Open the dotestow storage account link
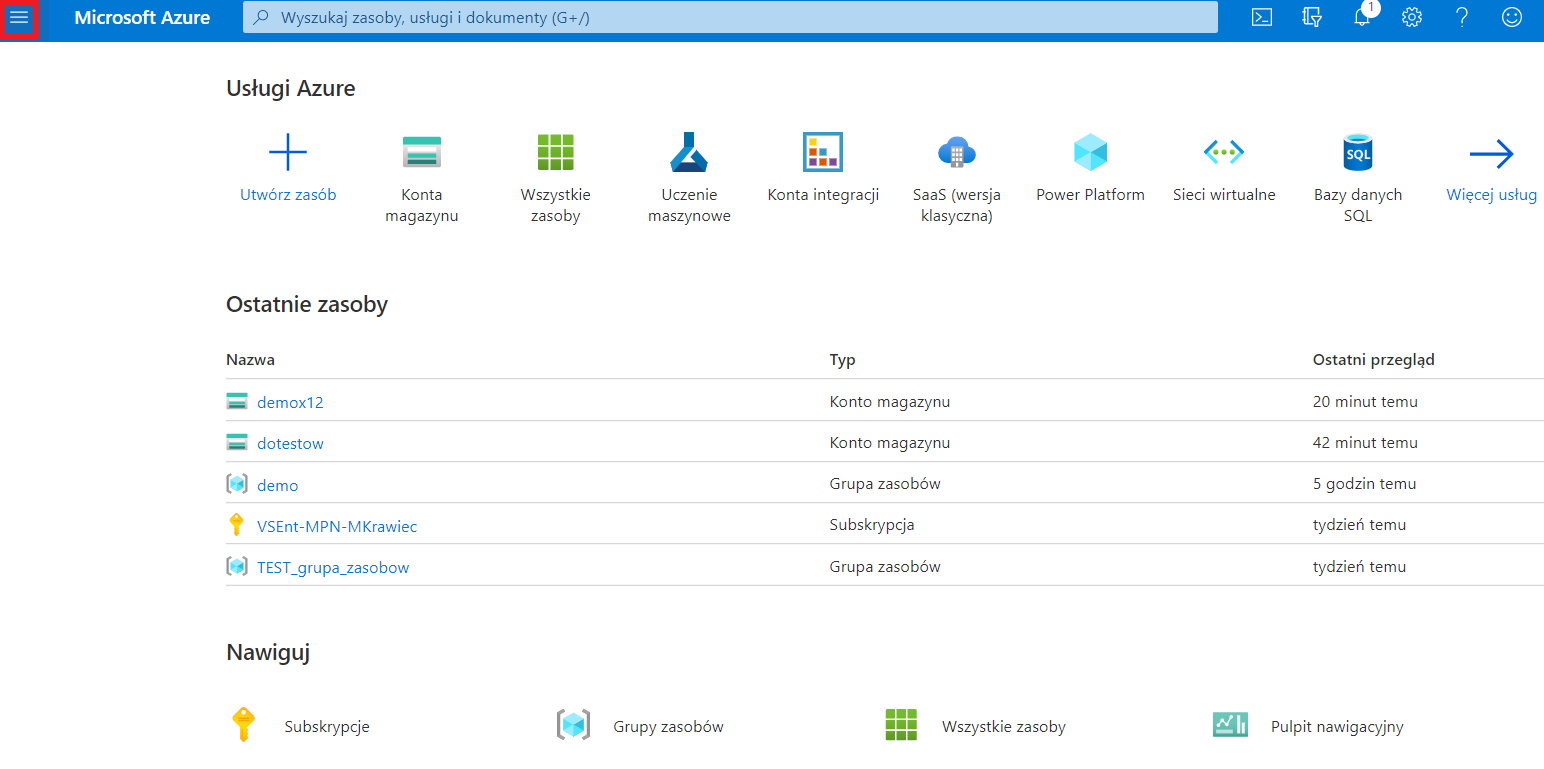This screenshot has width=1544, height=769. [x=290, y=444]
